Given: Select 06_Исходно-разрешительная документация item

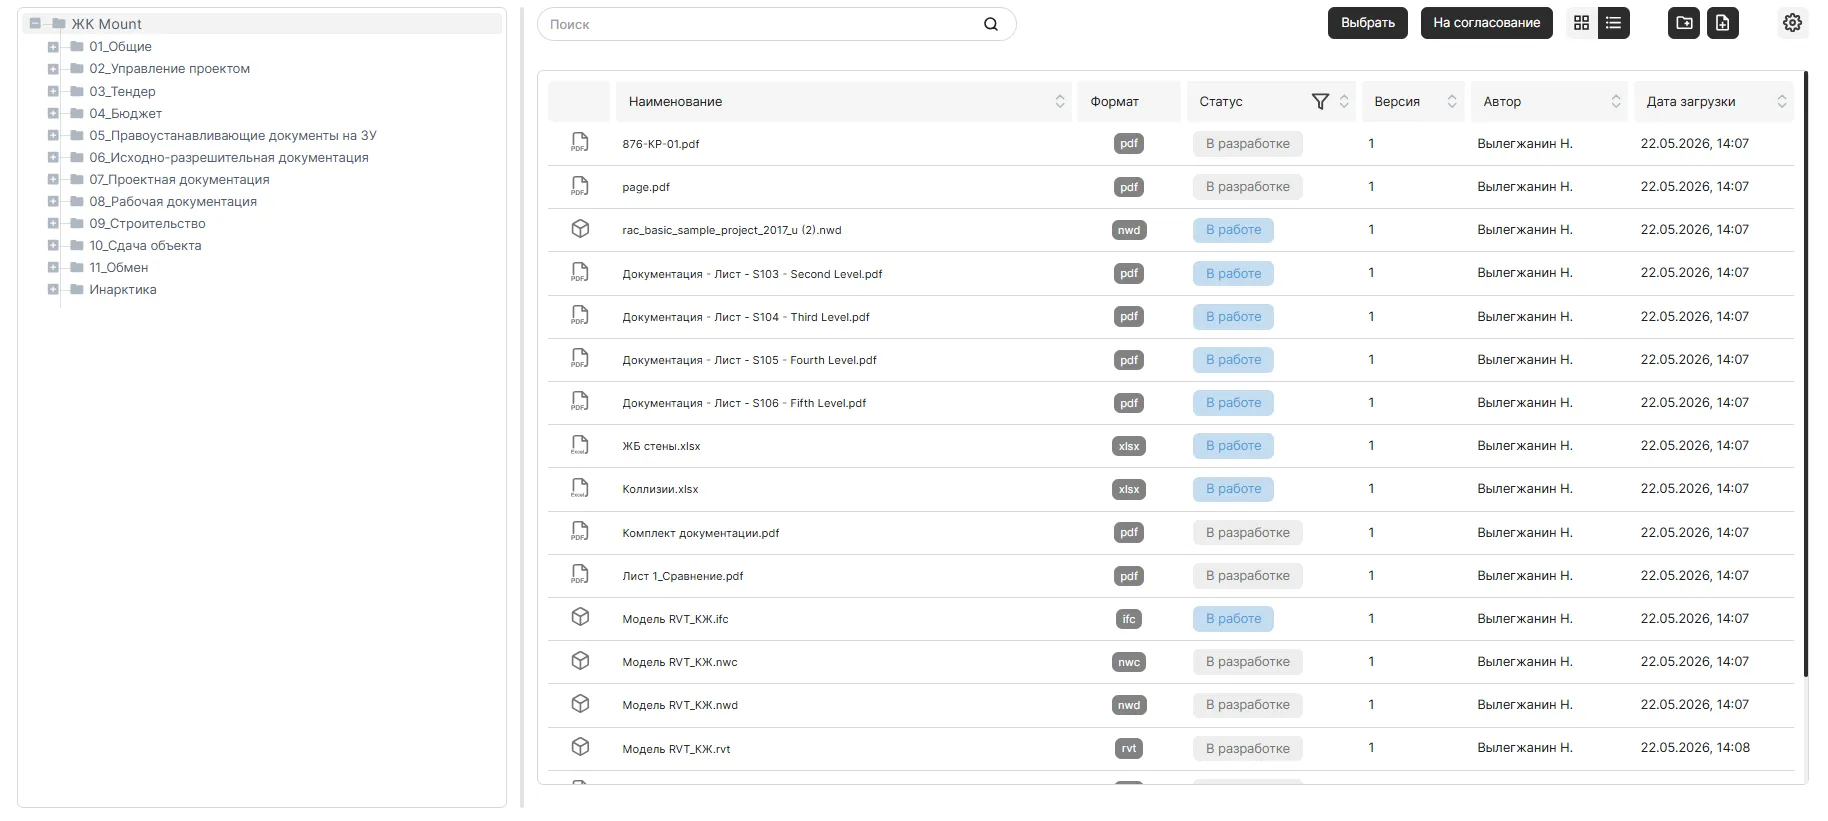Looking at the screenshot, I should tap(229, 157).
